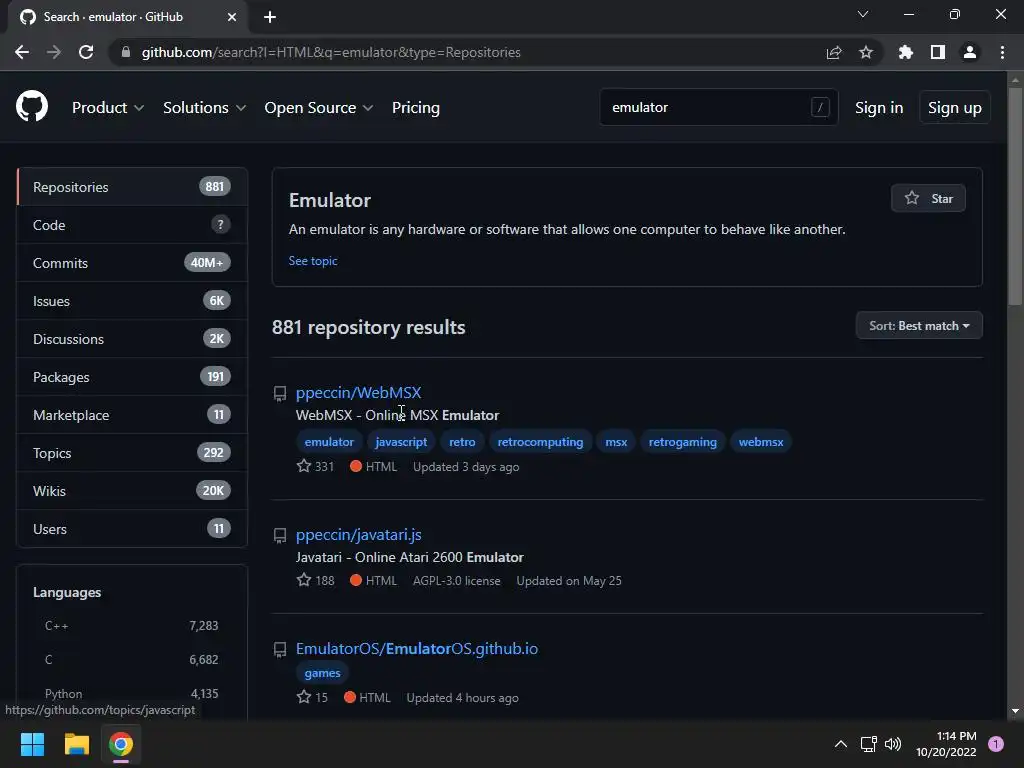This screenshot has height=768, width=1024.
Task: Open network status tray icon
Action: 869,744
